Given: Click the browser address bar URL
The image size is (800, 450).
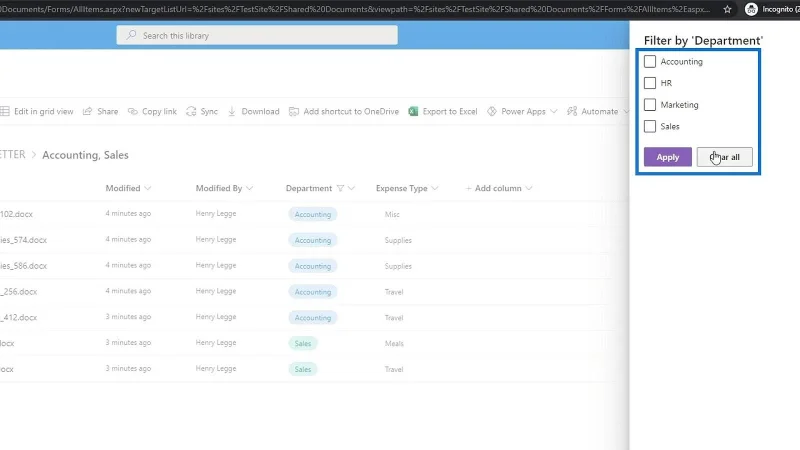Looking at the screenshot, I should point(355,9).
